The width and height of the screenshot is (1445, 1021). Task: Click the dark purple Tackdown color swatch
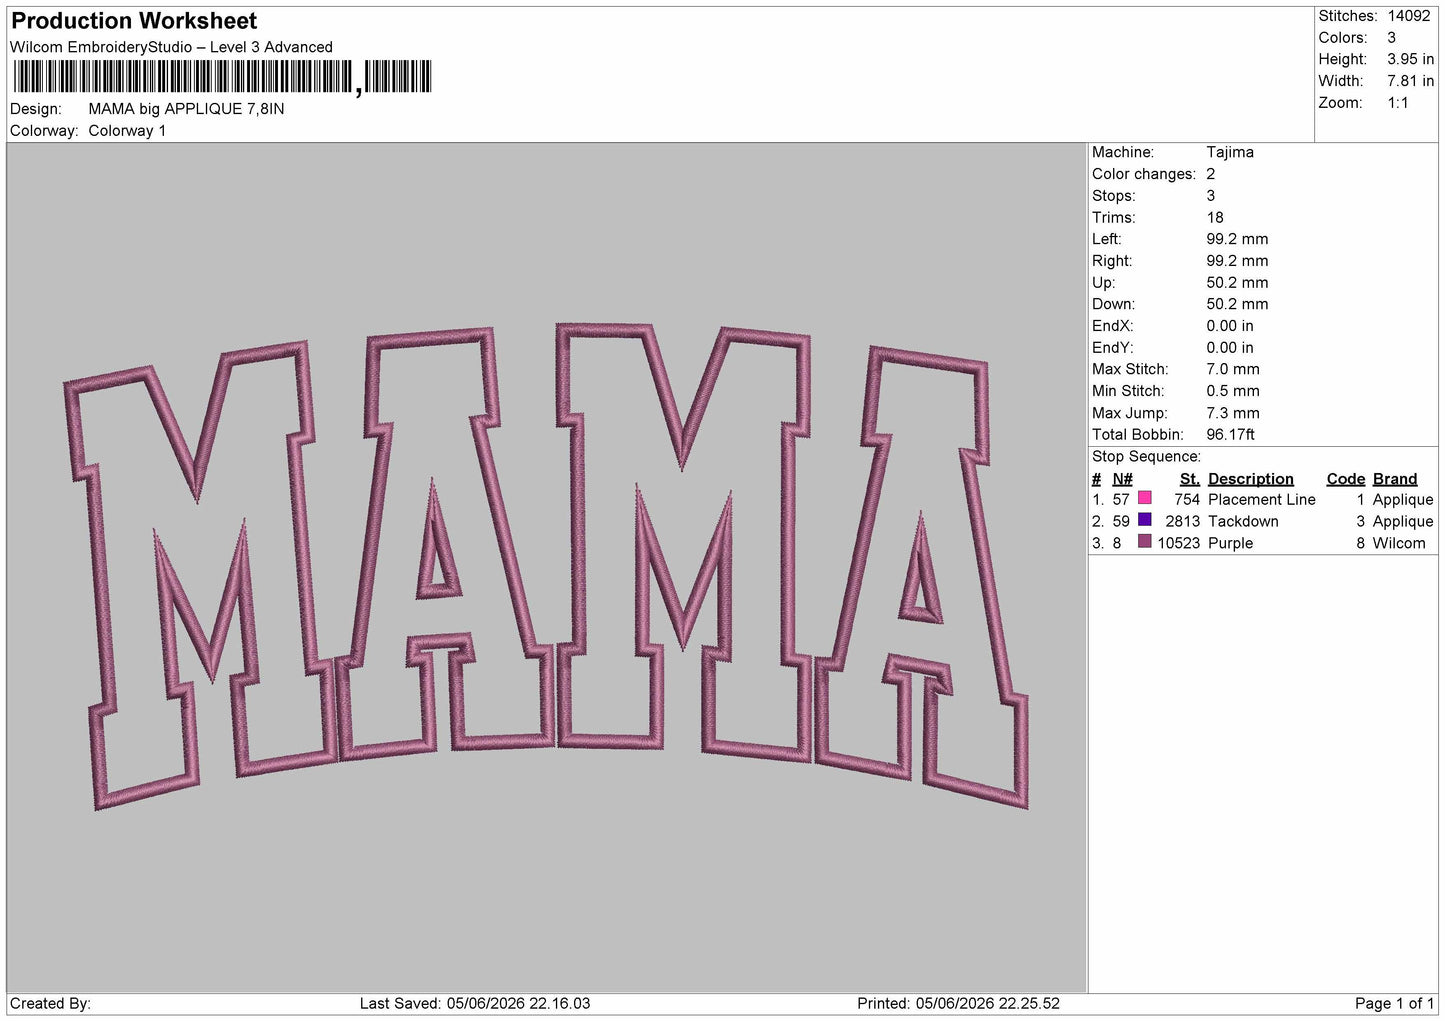pos(1145,520)
